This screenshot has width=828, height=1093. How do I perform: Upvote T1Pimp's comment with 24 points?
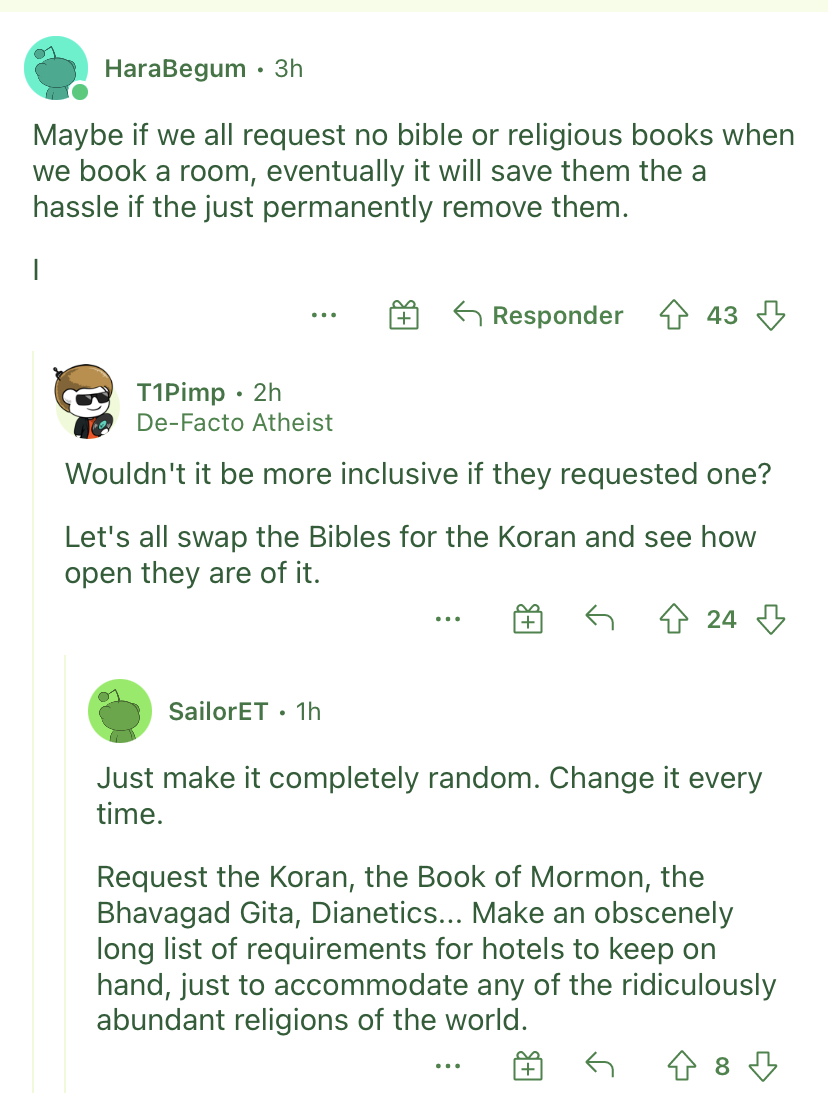[x=673, y=619]
